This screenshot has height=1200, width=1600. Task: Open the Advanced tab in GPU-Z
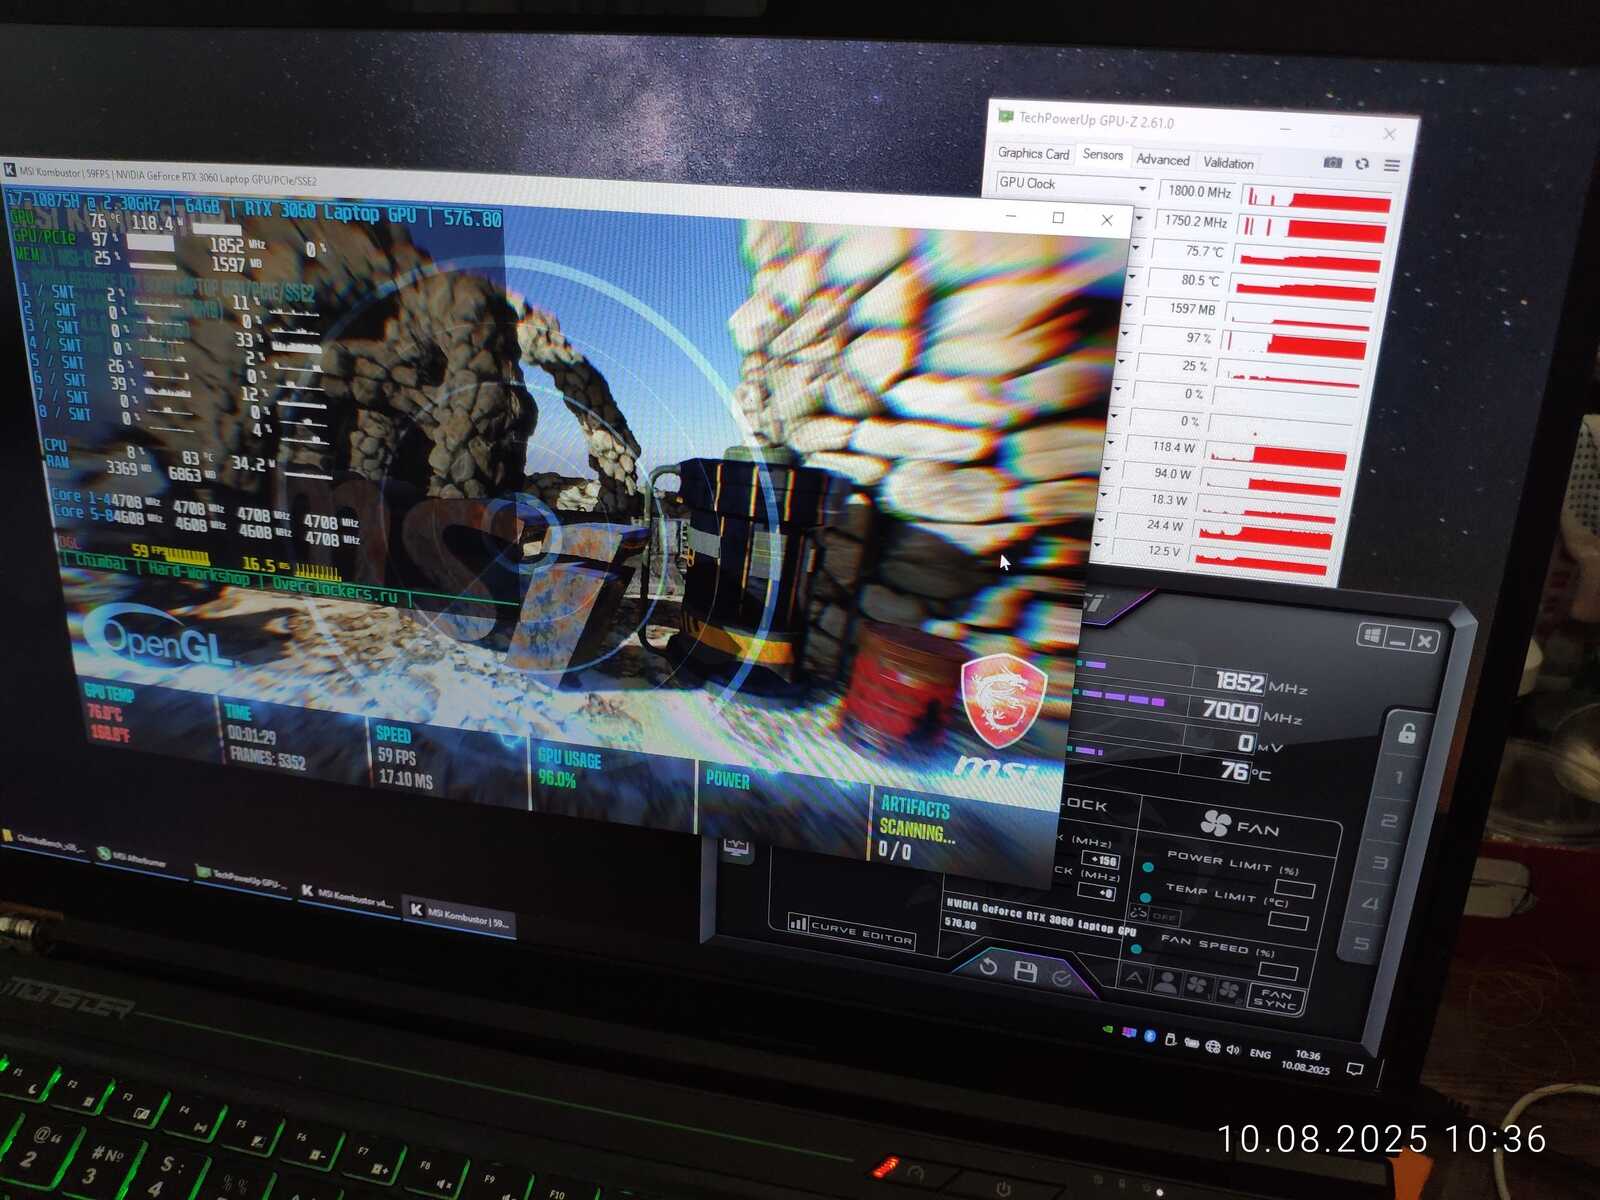[x=1163, y=160]
